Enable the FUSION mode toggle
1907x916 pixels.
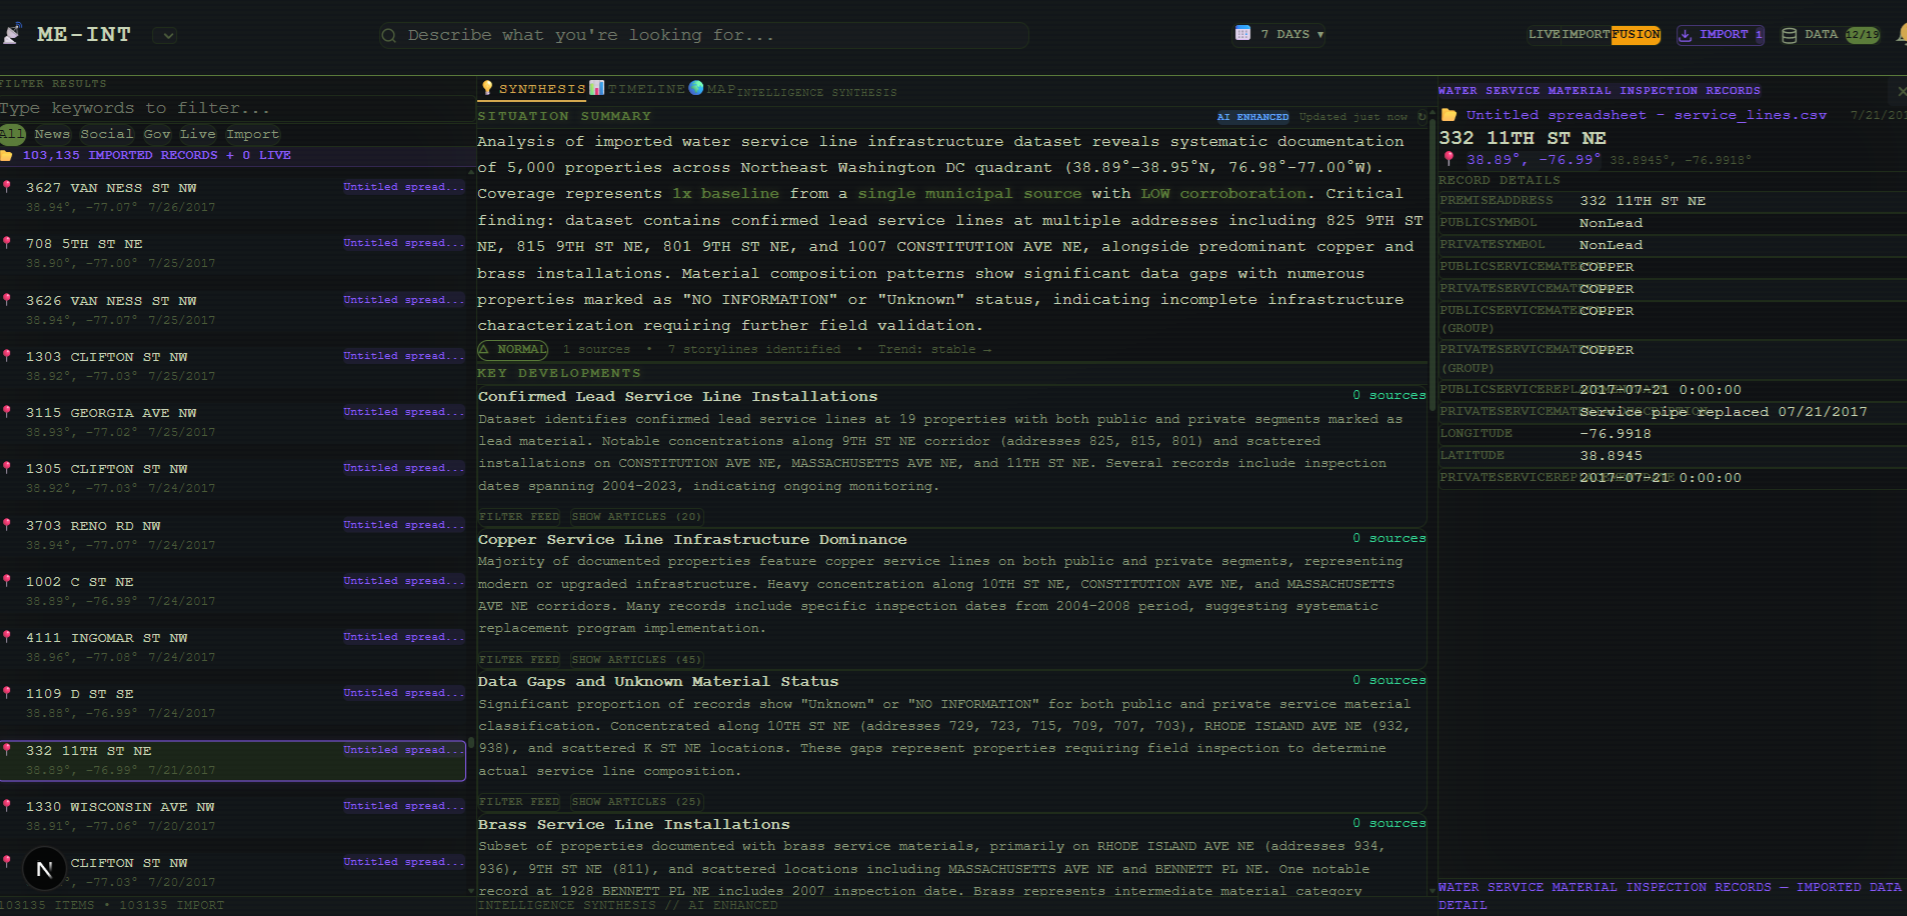[x=1636, y=34]
